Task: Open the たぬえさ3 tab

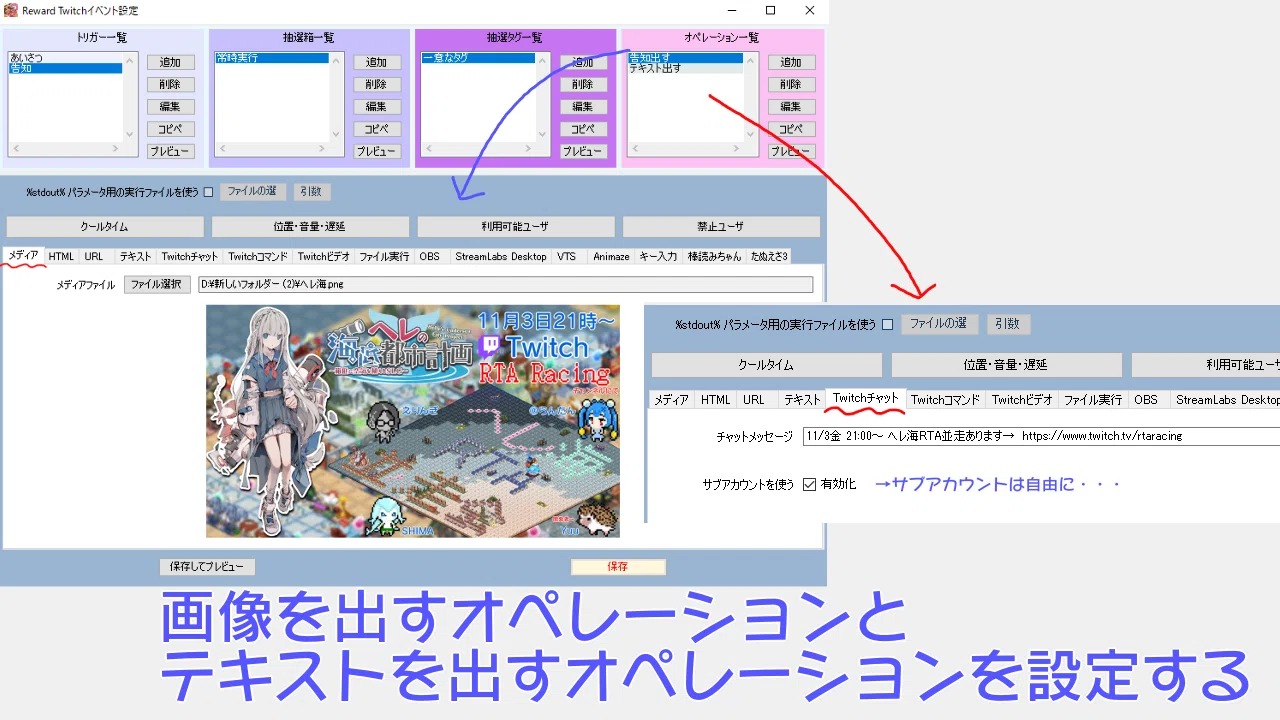Action: [769, 256]
